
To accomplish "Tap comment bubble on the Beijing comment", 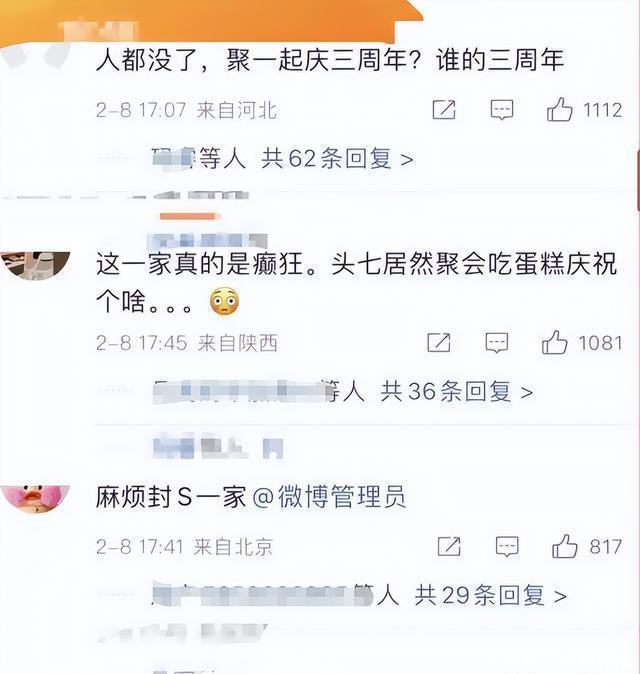I will tap(507, 547).
